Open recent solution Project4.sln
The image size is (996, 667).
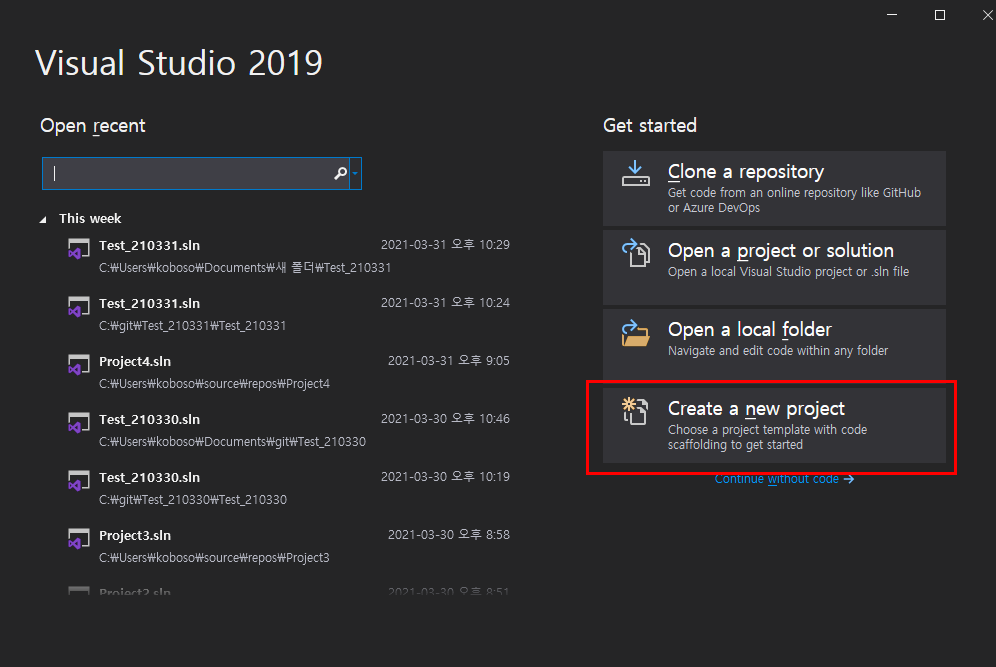point(290,372)
